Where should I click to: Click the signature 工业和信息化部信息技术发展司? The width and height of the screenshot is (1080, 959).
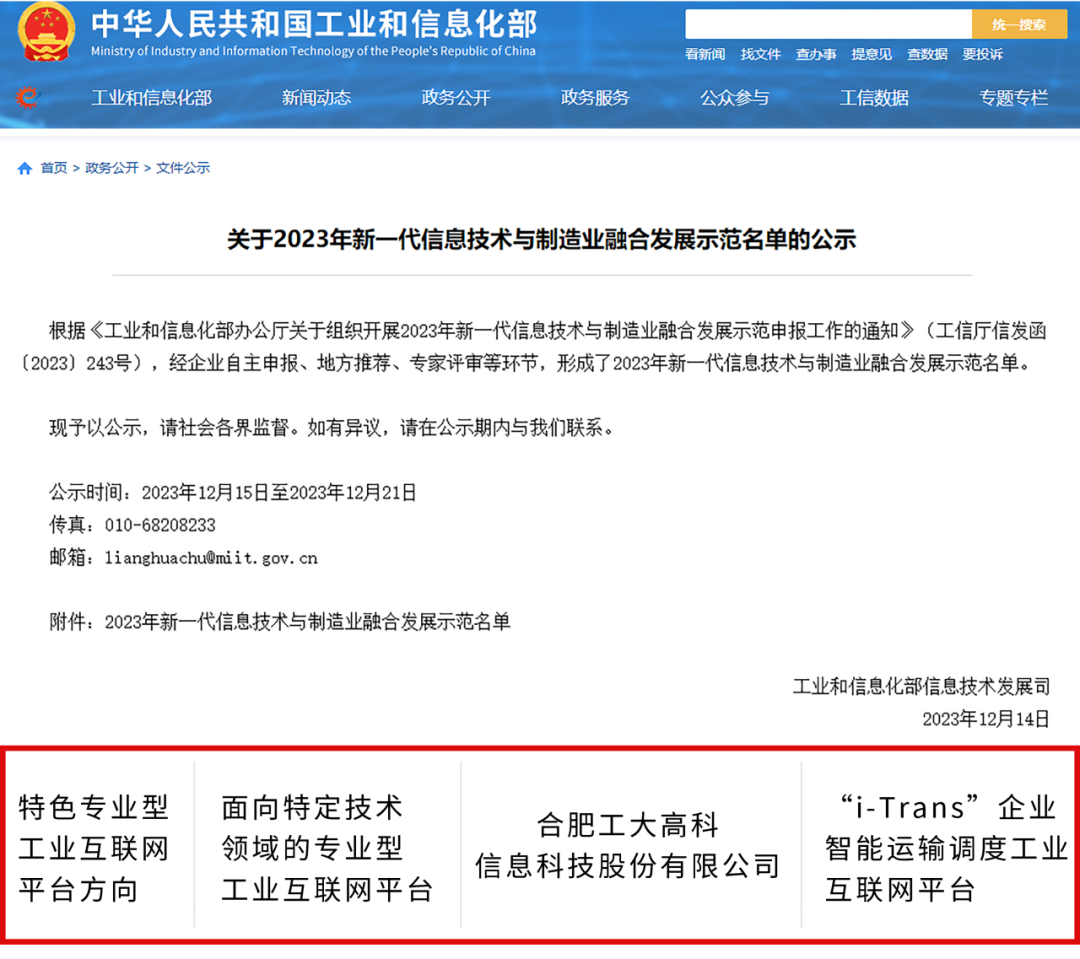[x=921, y=686]
